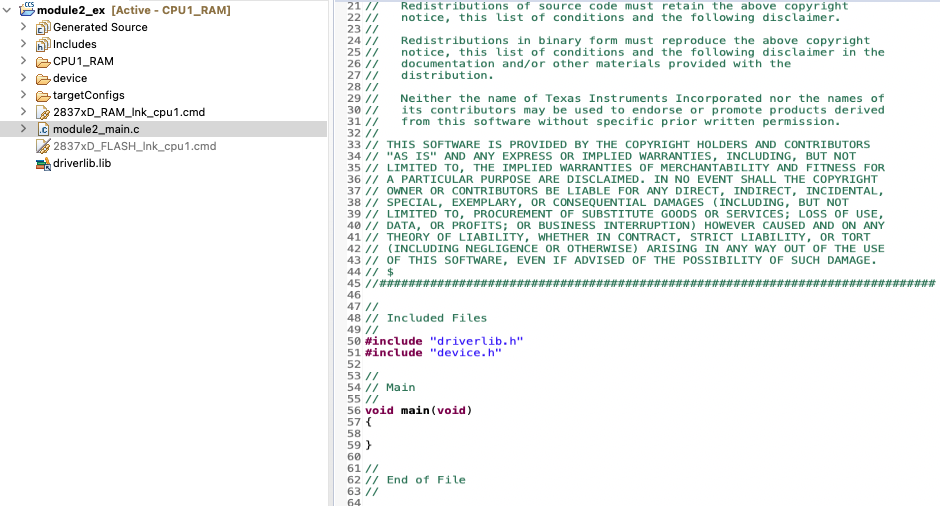Place cursor on the void main(void) line

418,410
